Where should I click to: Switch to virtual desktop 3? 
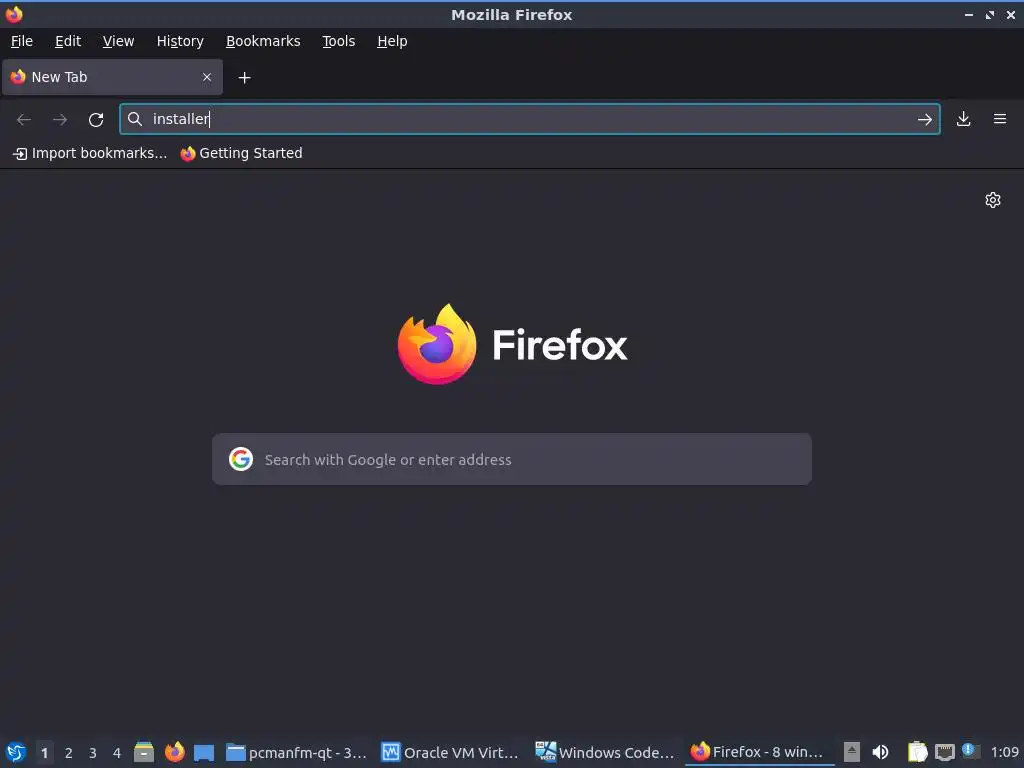[93, 753]
